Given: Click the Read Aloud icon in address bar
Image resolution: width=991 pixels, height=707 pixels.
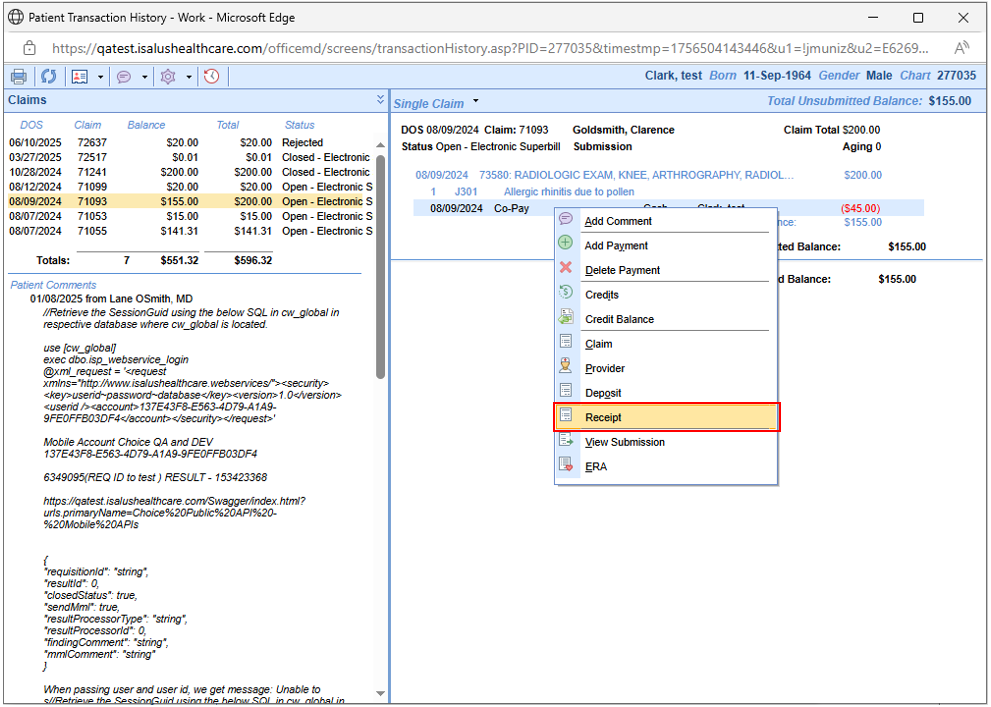Looking at the screenshot, I should [962, 47].
